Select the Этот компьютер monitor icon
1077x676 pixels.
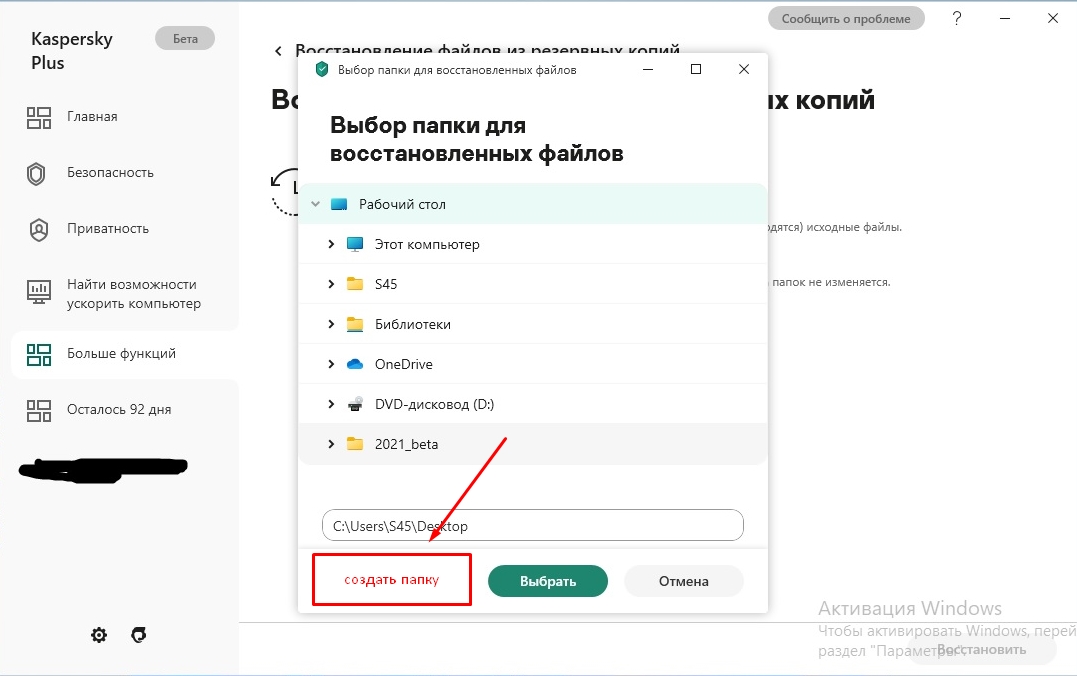(x=355, y=244)
